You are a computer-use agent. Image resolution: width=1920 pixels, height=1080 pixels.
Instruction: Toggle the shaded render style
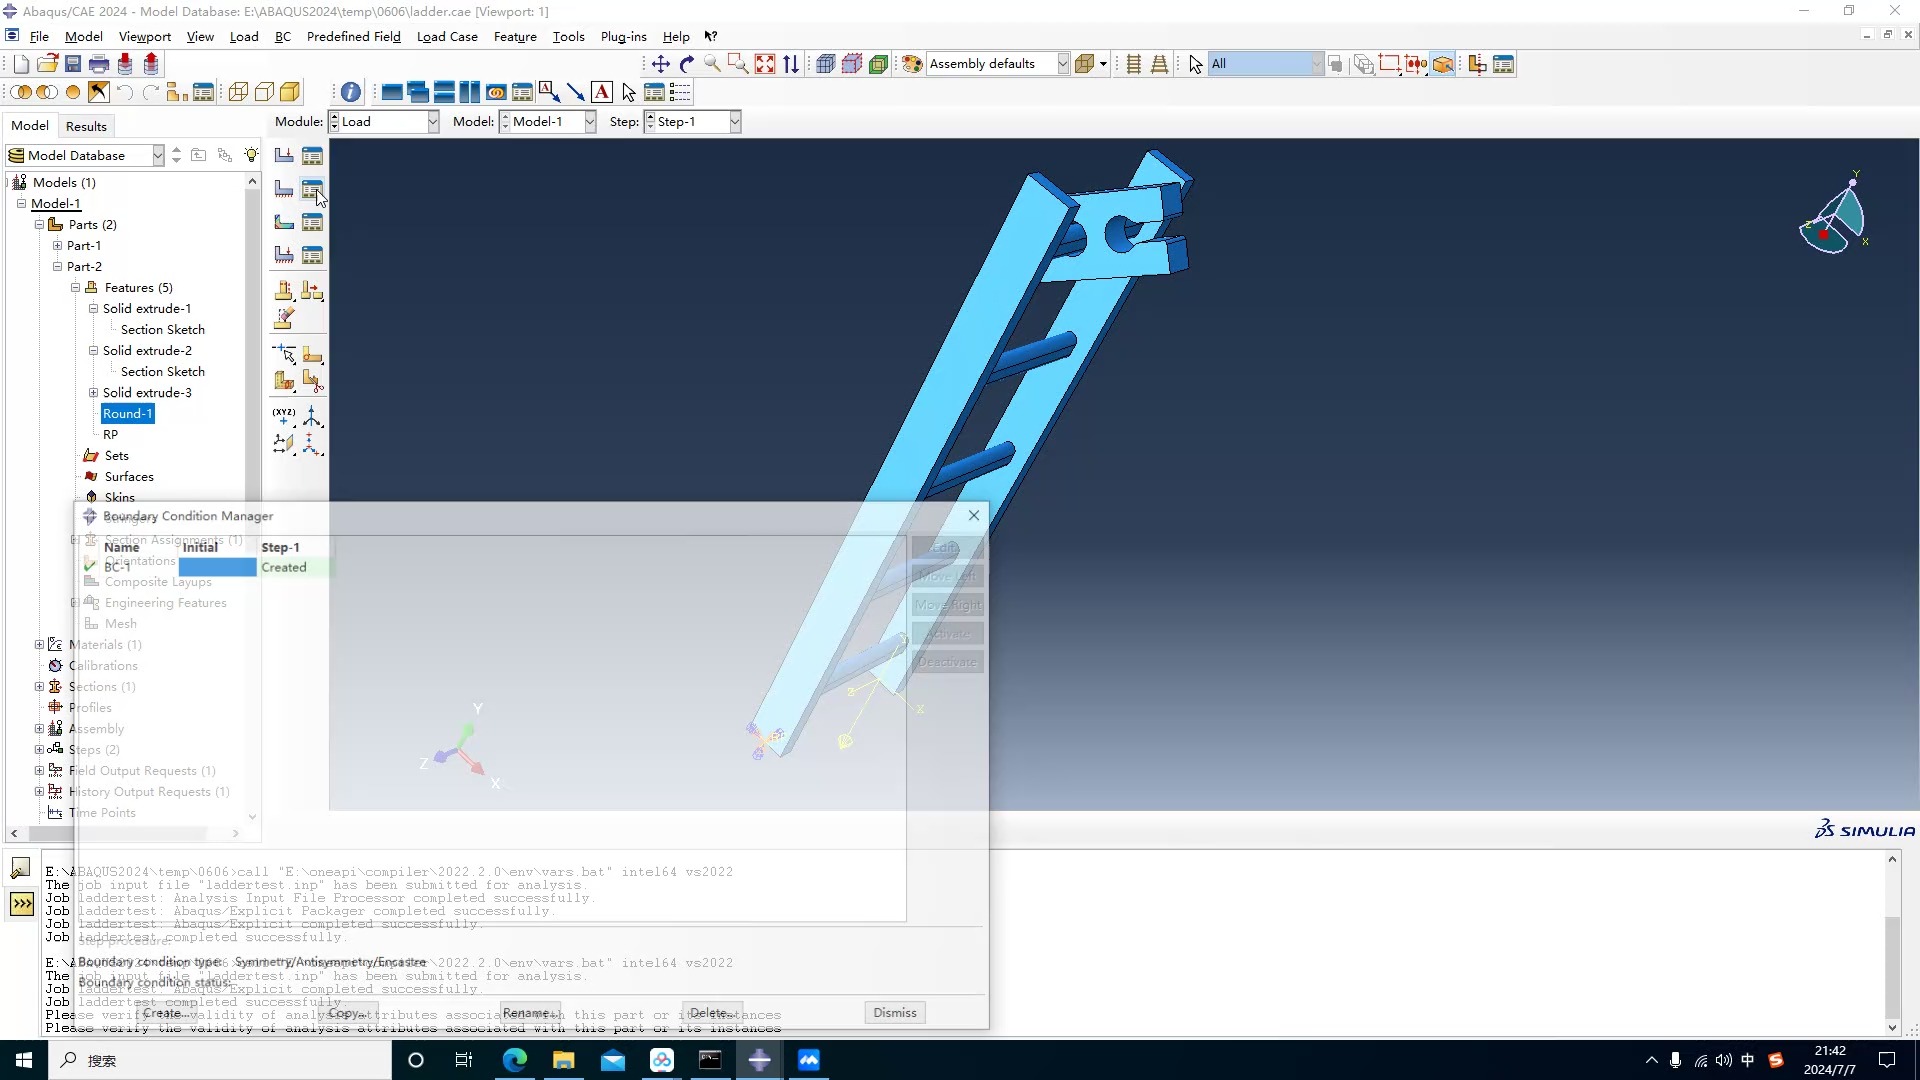click(290, 92)
